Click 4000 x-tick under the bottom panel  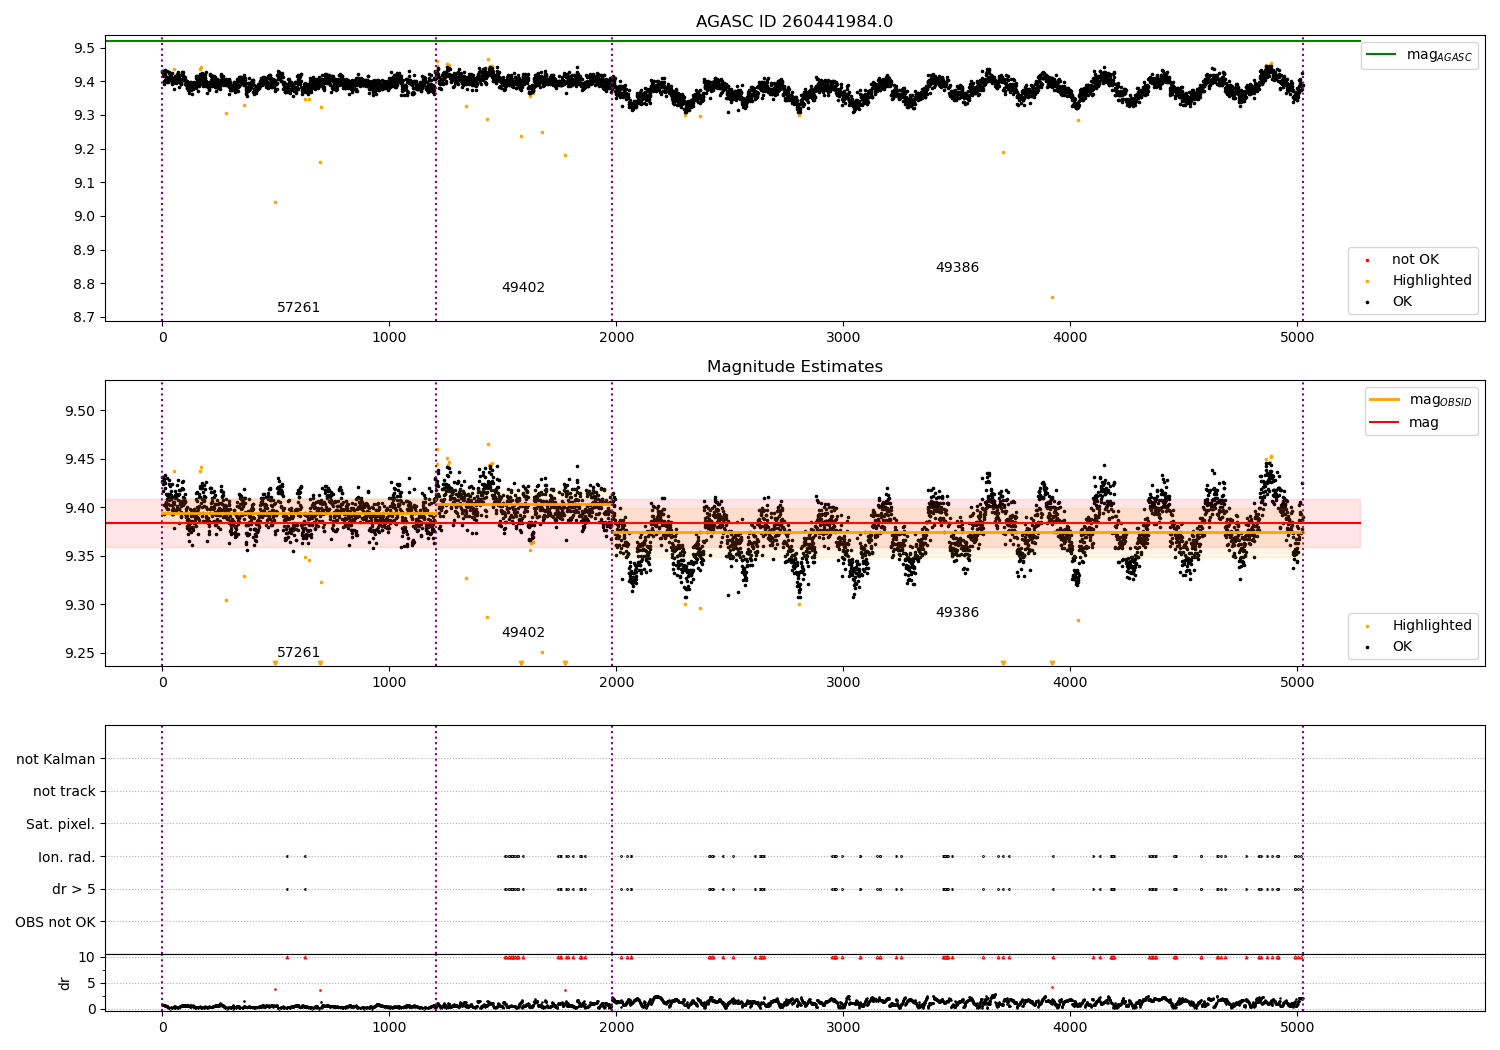(x=1070, y=1026)
